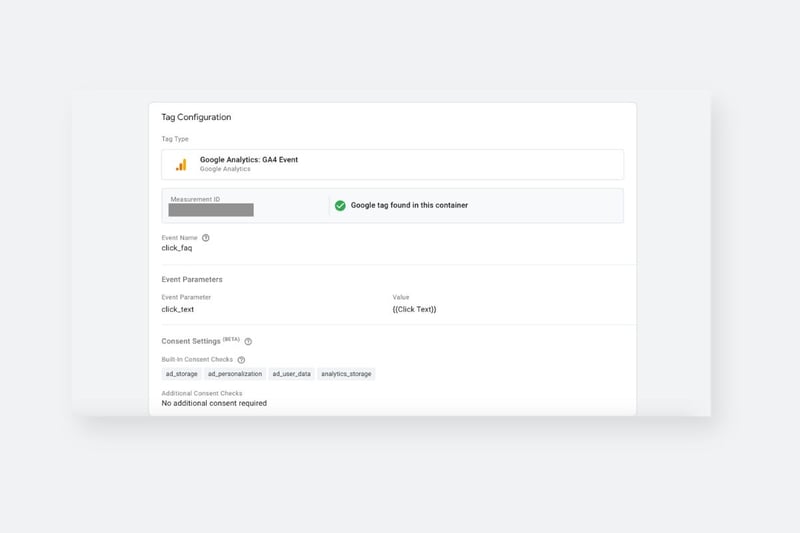Click the Consent Settings section label
The image size is (800, 533).
[191, 341]
